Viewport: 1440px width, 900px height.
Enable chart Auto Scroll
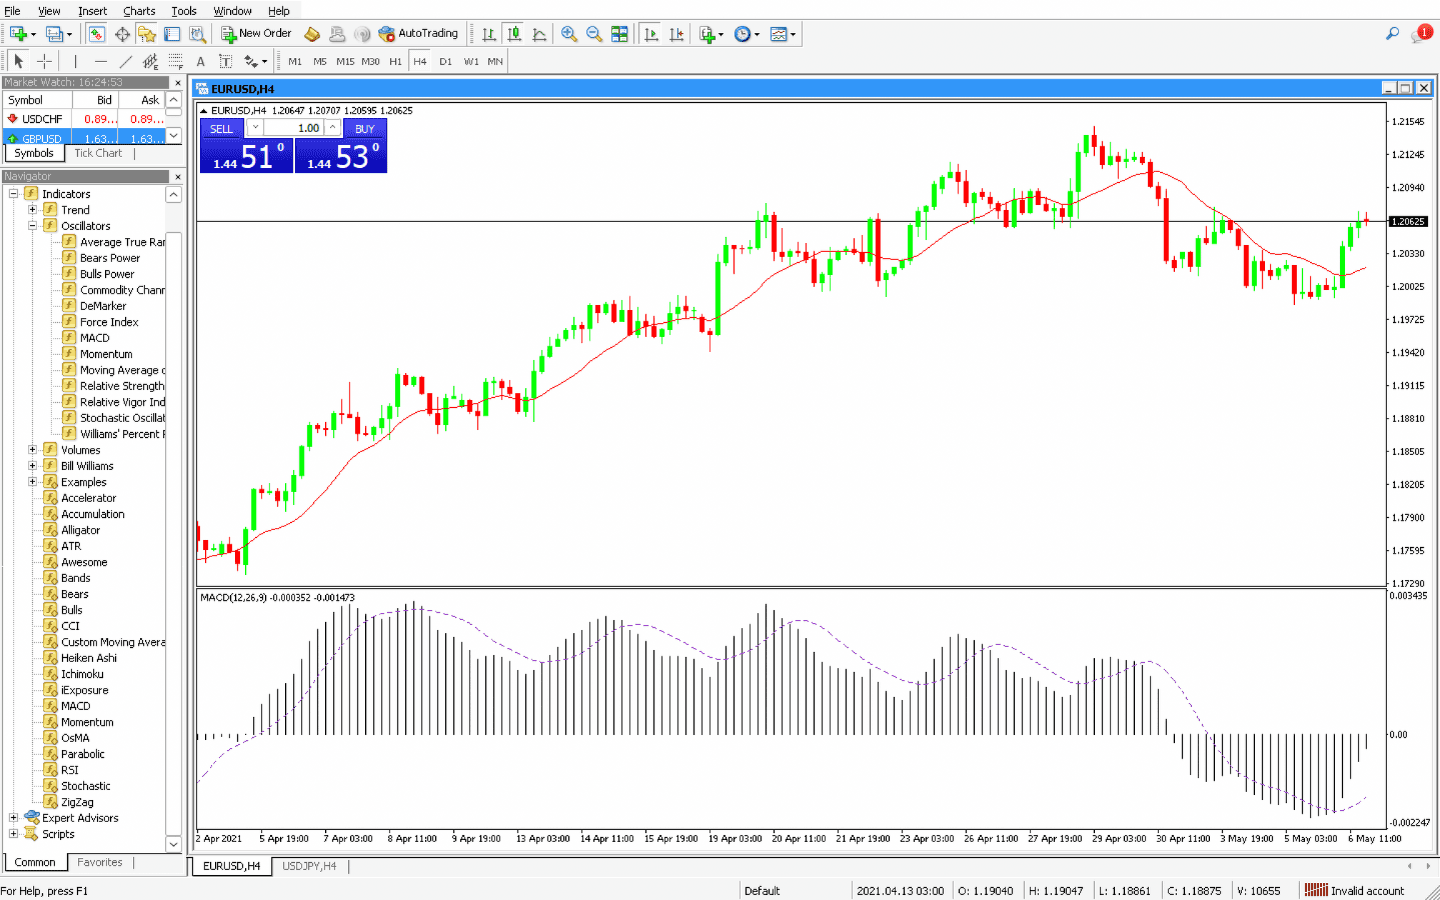pos(649,33)
